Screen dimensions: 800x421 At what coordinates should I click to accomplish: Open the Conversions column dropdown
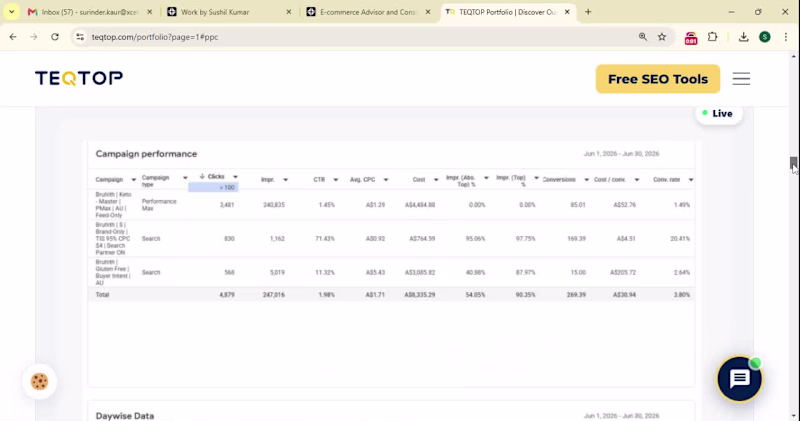click(586, 180)
